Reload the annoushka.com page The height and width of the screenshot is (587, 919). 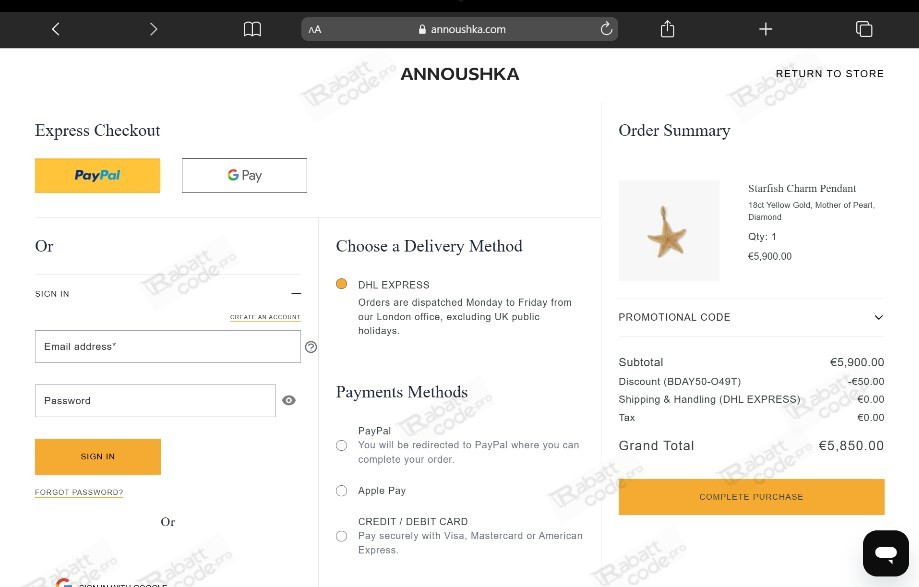607,28
